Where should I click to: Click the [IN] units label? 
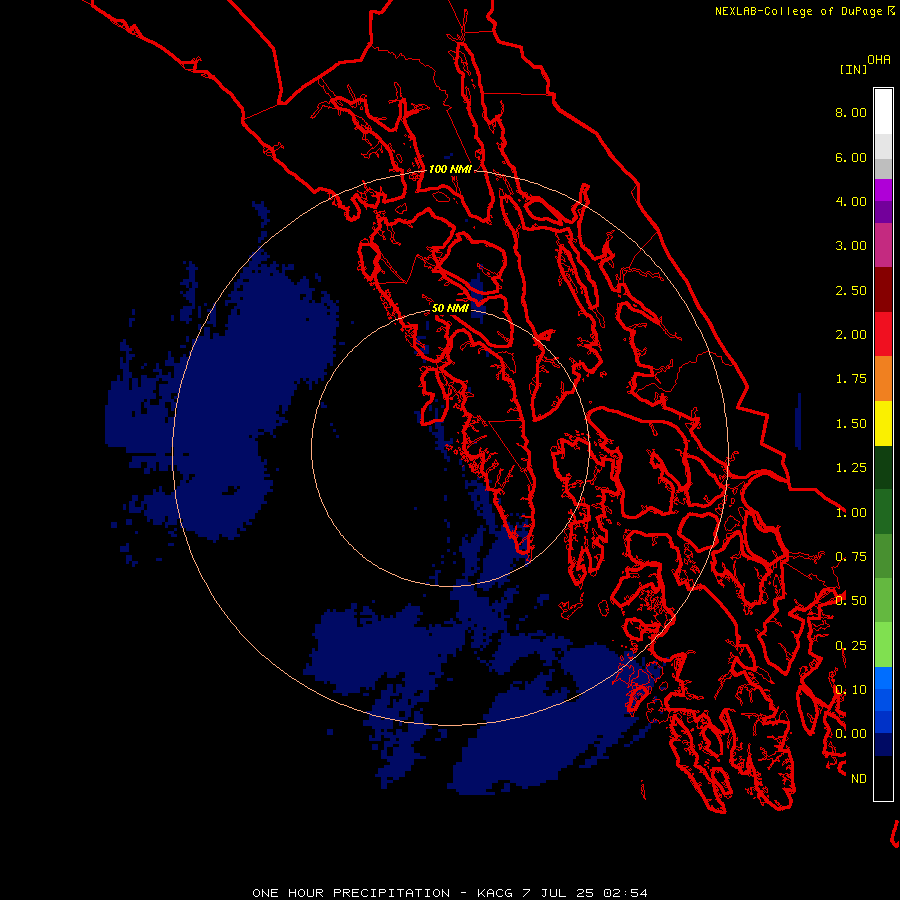pyautogui.click(x=853, y=69)
